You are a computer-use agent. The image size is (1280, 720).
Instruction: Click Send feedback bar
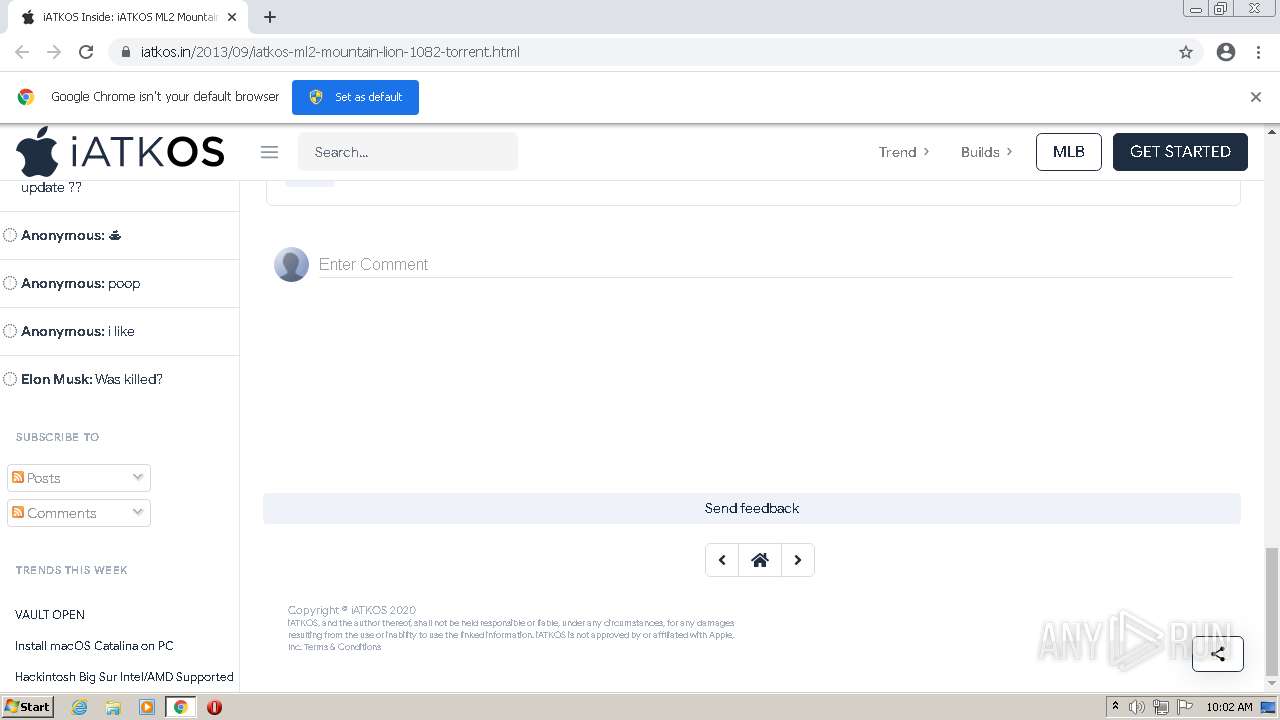[752, 508]
